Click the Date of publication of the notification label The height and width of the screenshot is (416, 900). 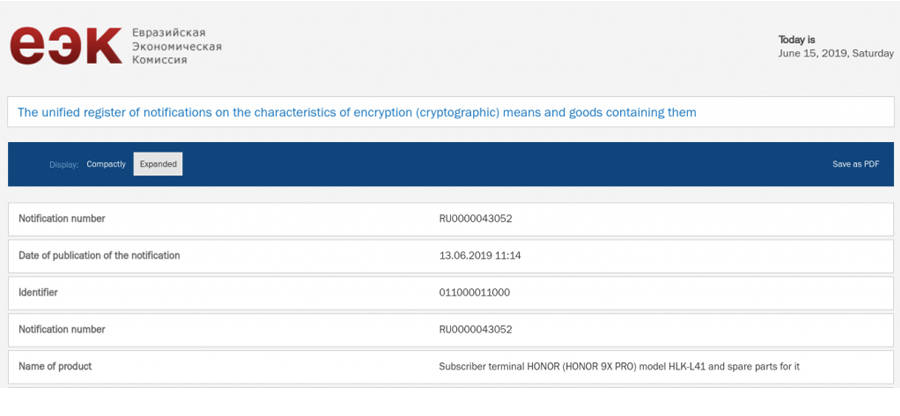[99, 255]
